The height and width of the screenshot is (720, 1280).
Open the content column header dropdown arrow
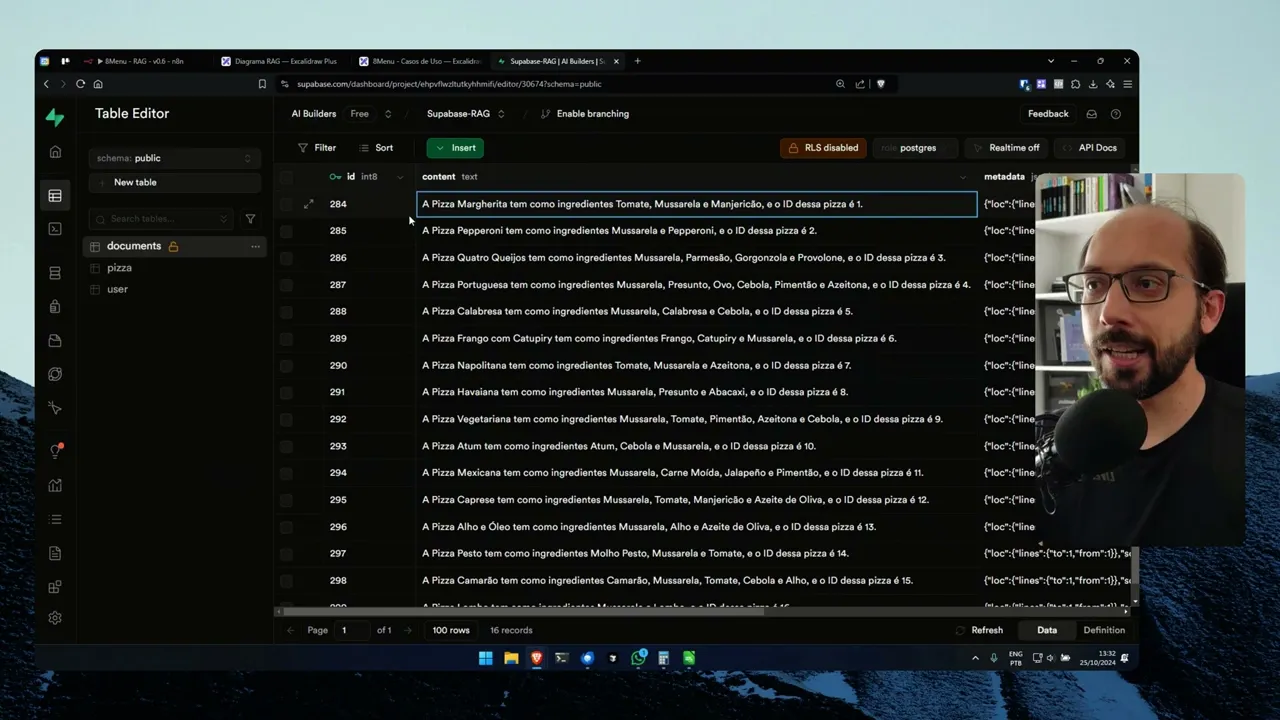pyautogui.click(x=963, y=177)
